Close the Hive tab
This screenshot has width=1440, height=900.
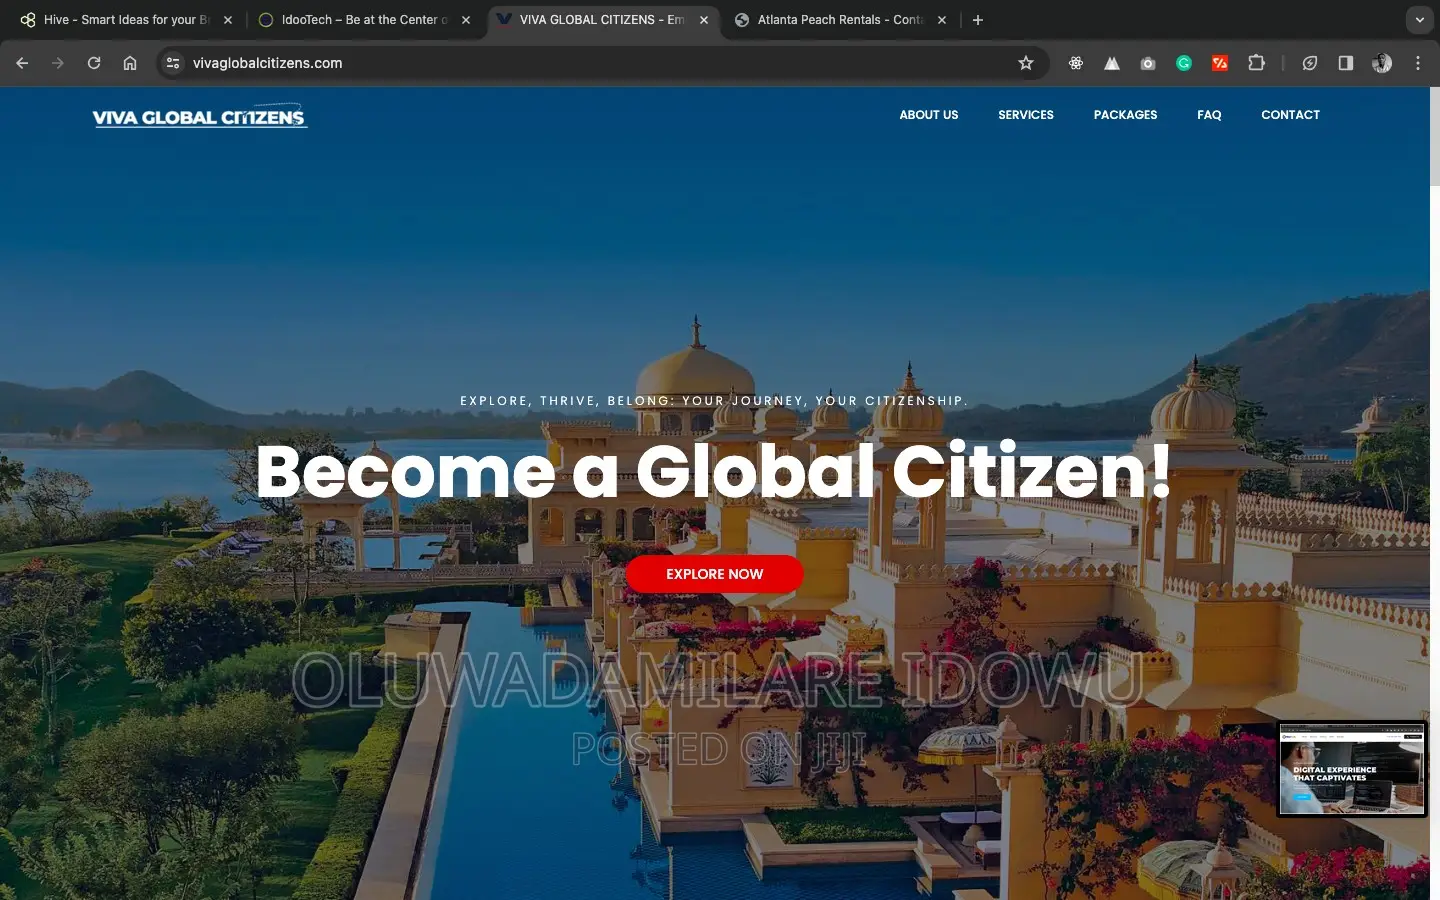(x=228, y=20)
